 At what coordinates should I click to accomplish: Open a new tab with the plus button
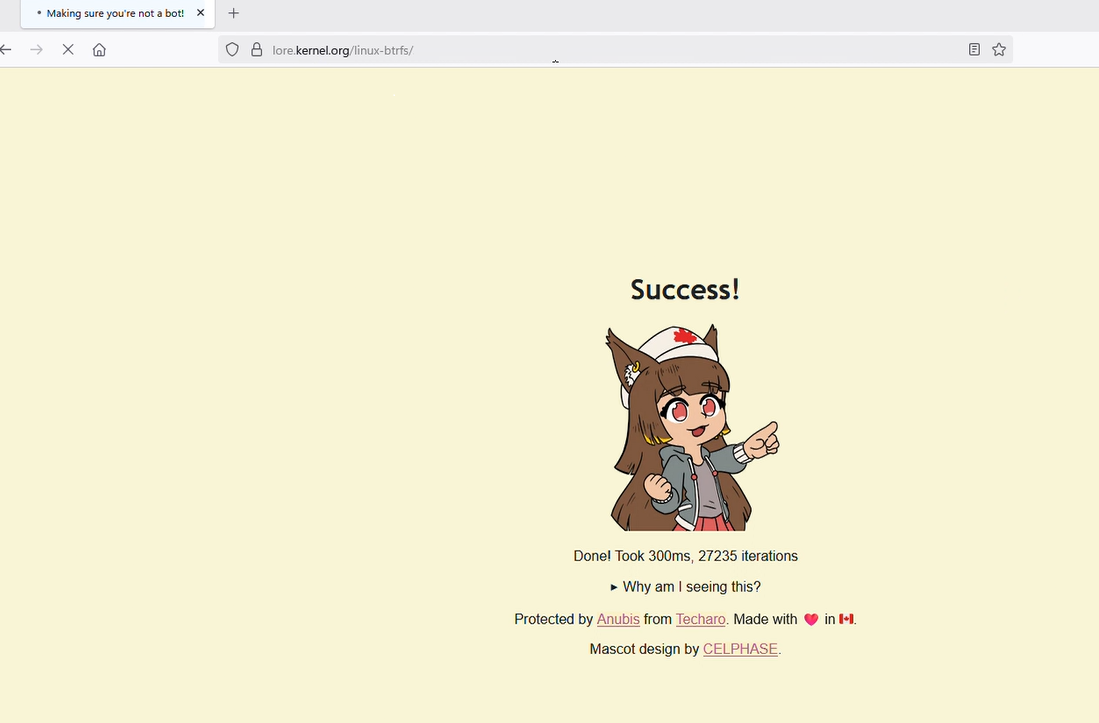coord(233,13)
